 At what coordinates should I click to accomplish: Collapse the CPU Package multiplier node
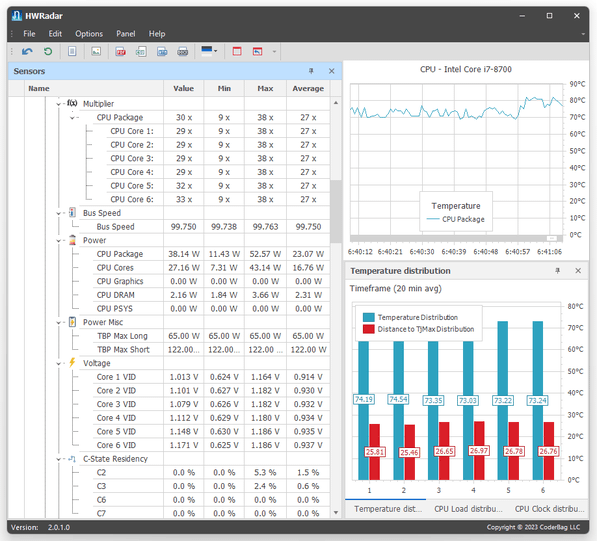coord(72,118)
